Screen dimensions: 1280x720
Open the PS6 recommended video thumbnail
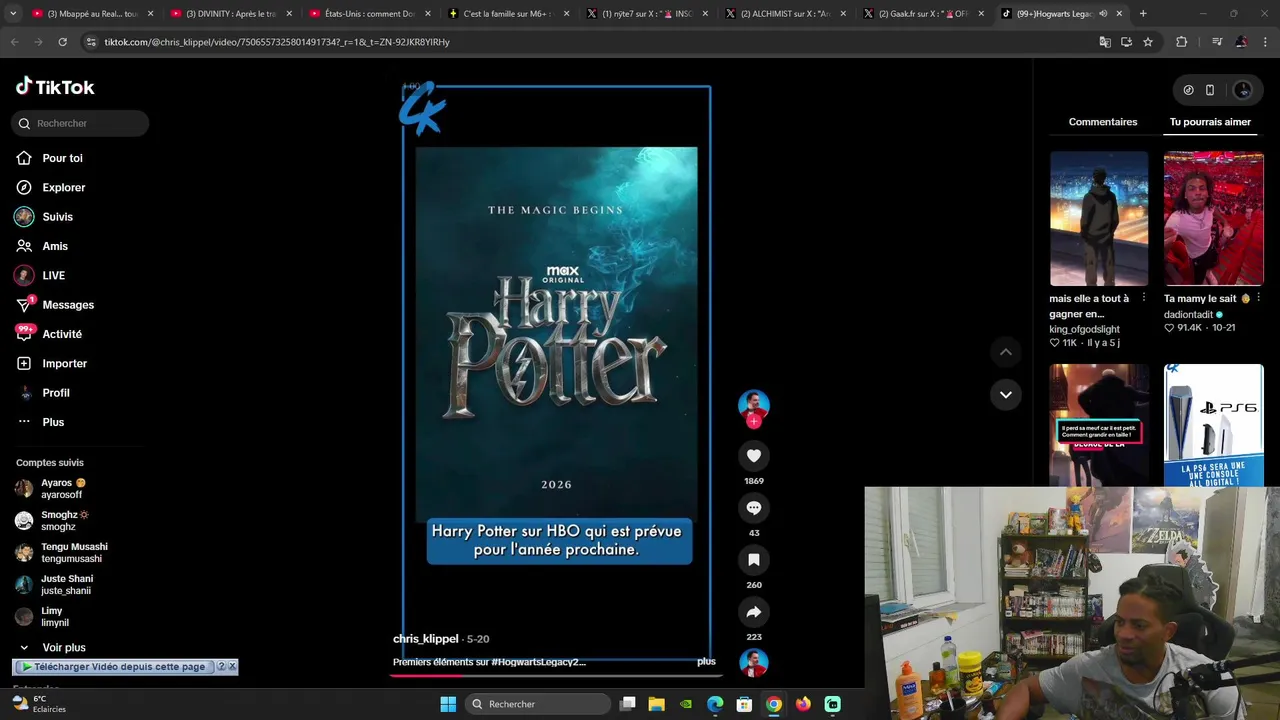pyautogui.click(x=1213, y=425)
